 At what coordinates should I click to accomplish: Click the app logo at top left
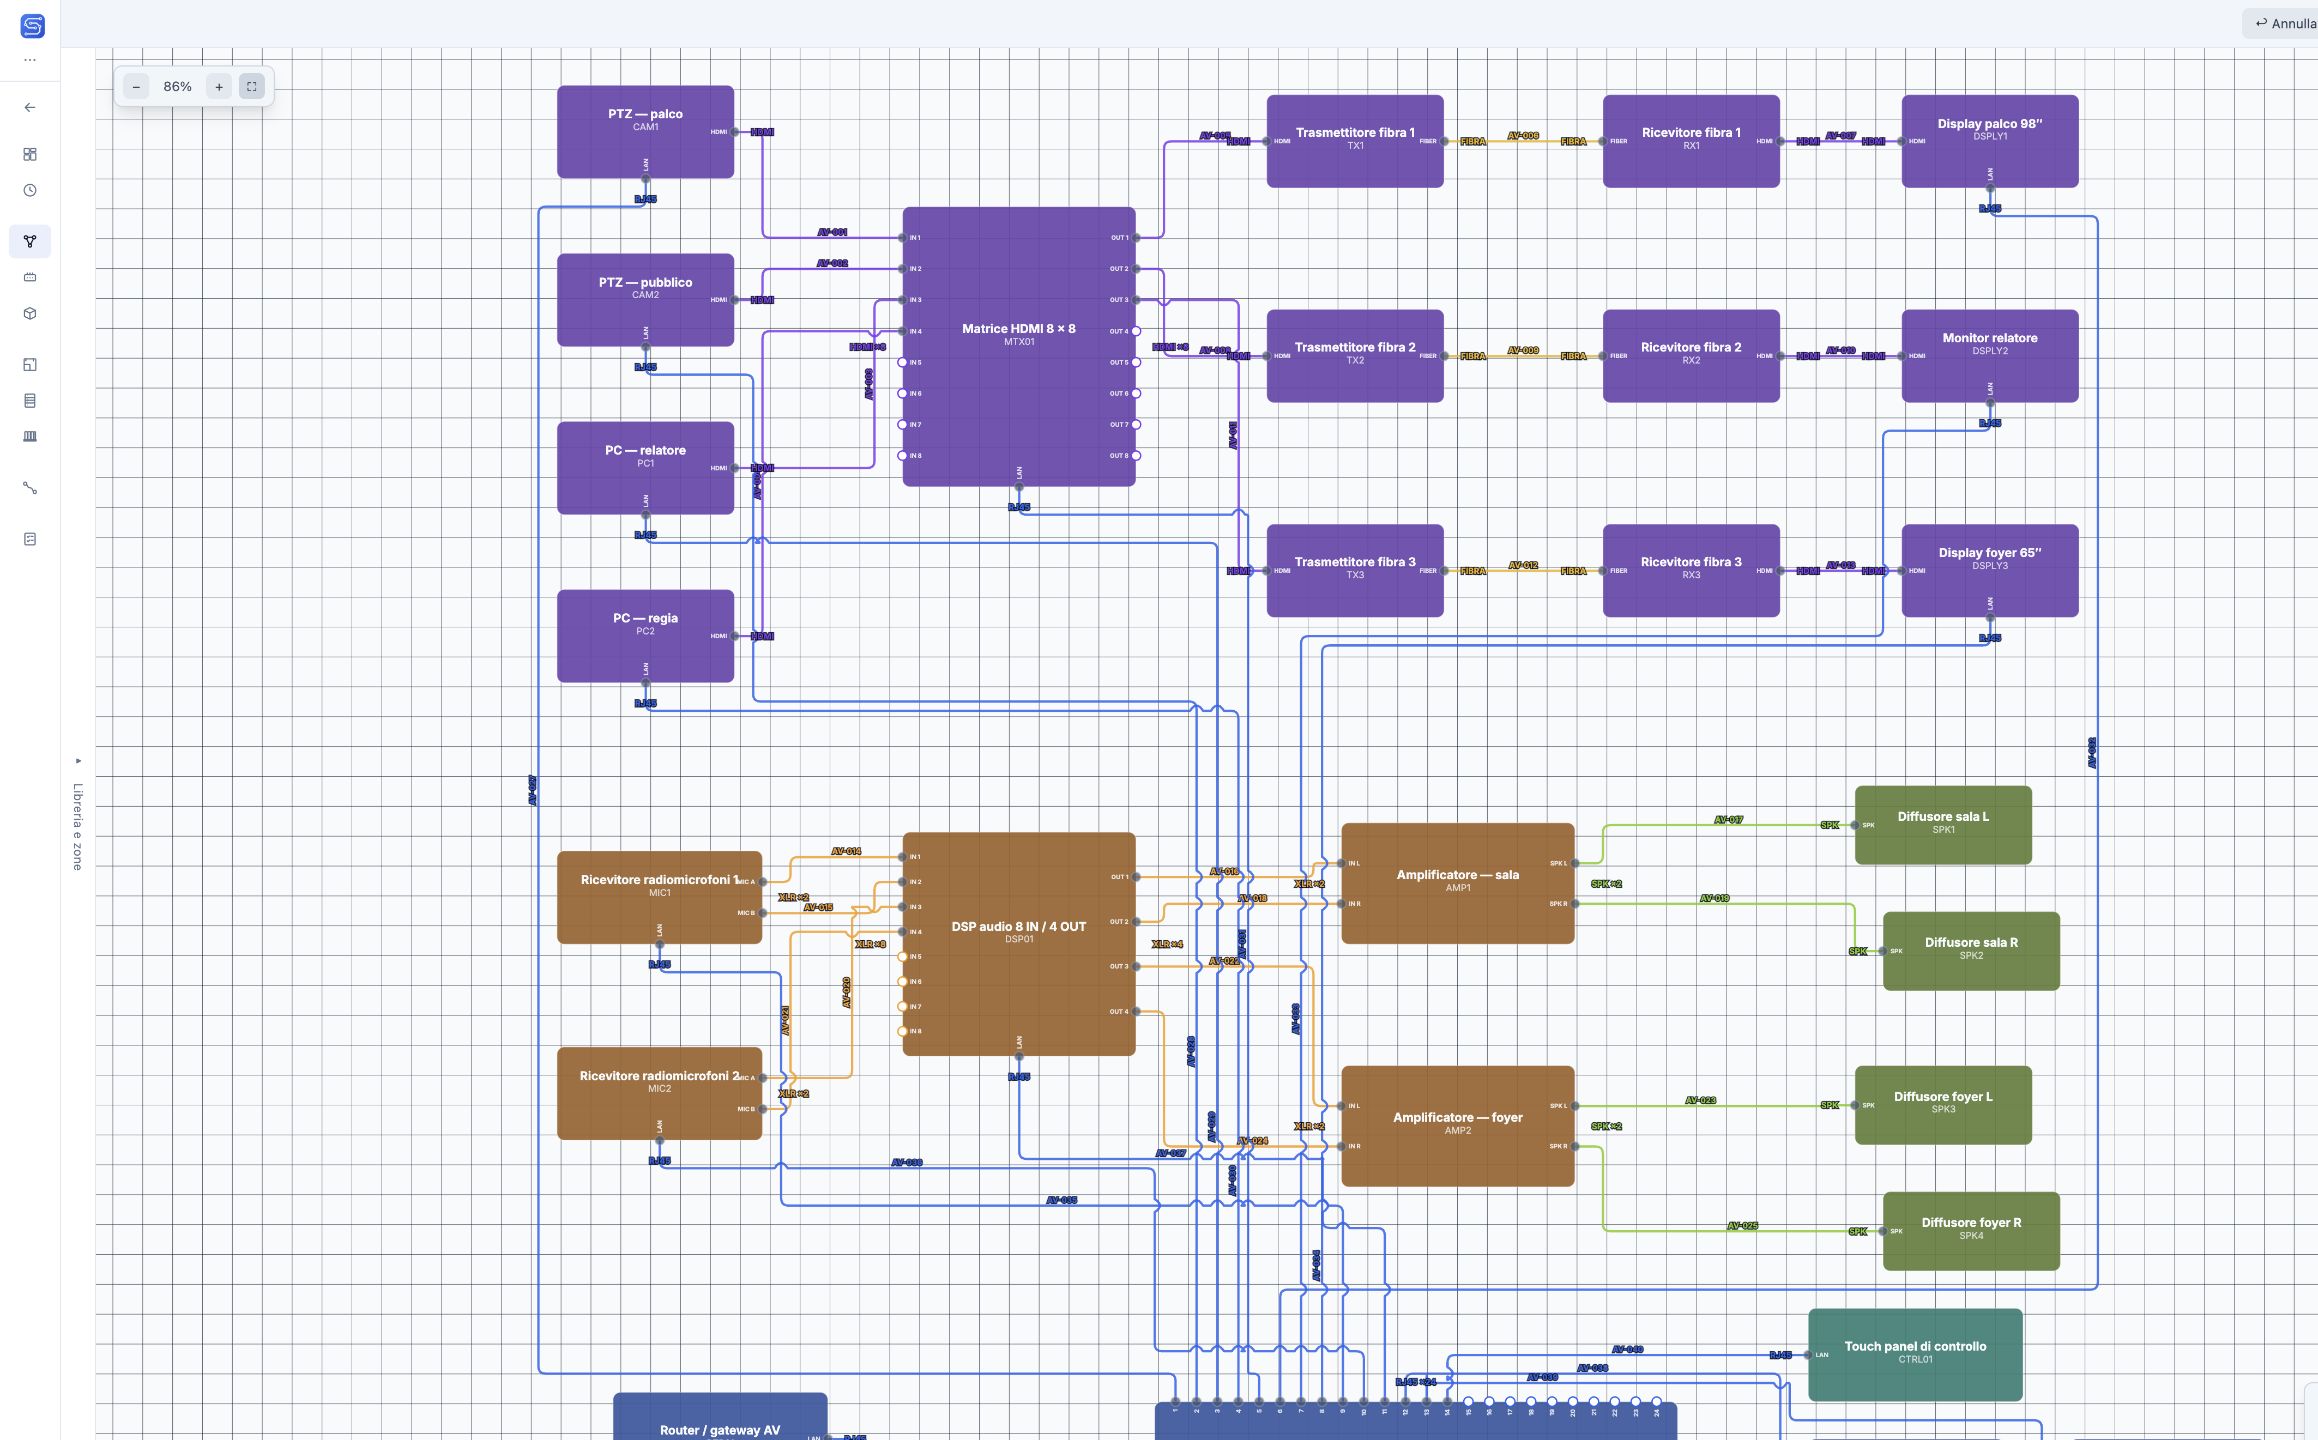[32, 26]
